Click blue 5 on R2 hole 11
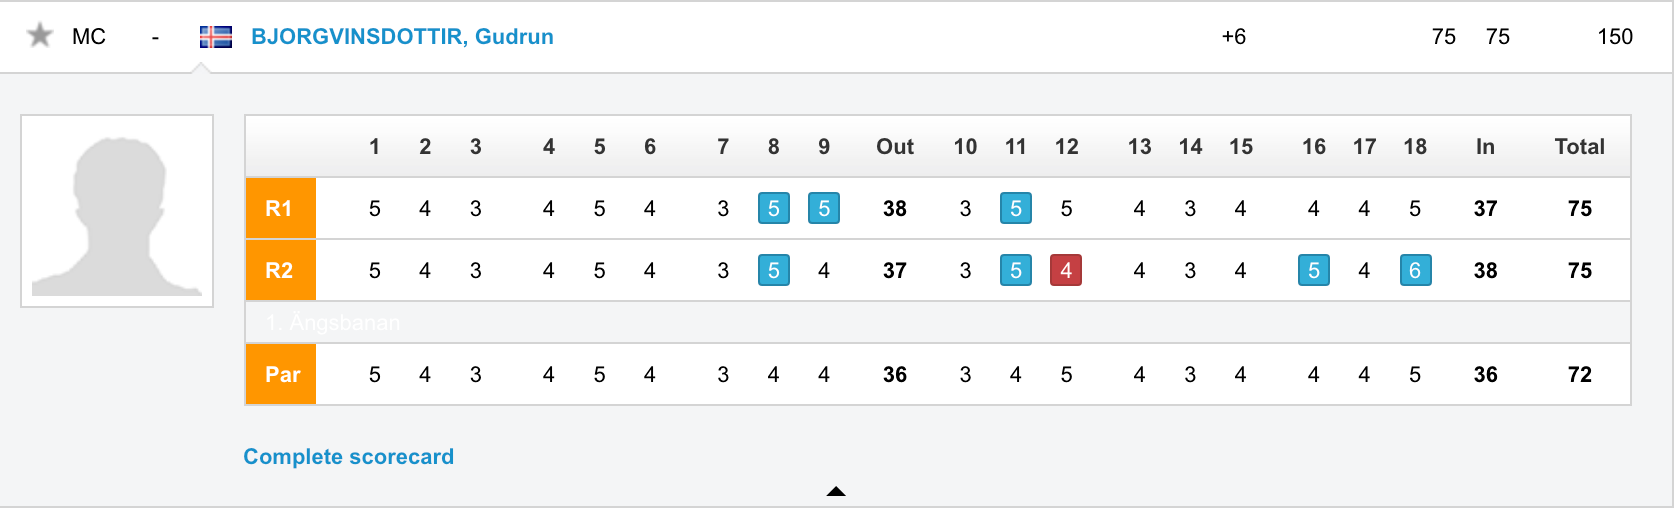This screenshot has height=508, width=1674. (x=1016, y=270)
